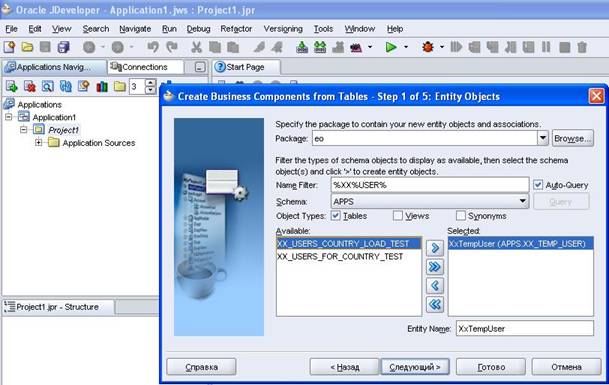Screen dimensions: 609x385
Task: Open the Debug button dropdown arrow
Action: point(442,47)
